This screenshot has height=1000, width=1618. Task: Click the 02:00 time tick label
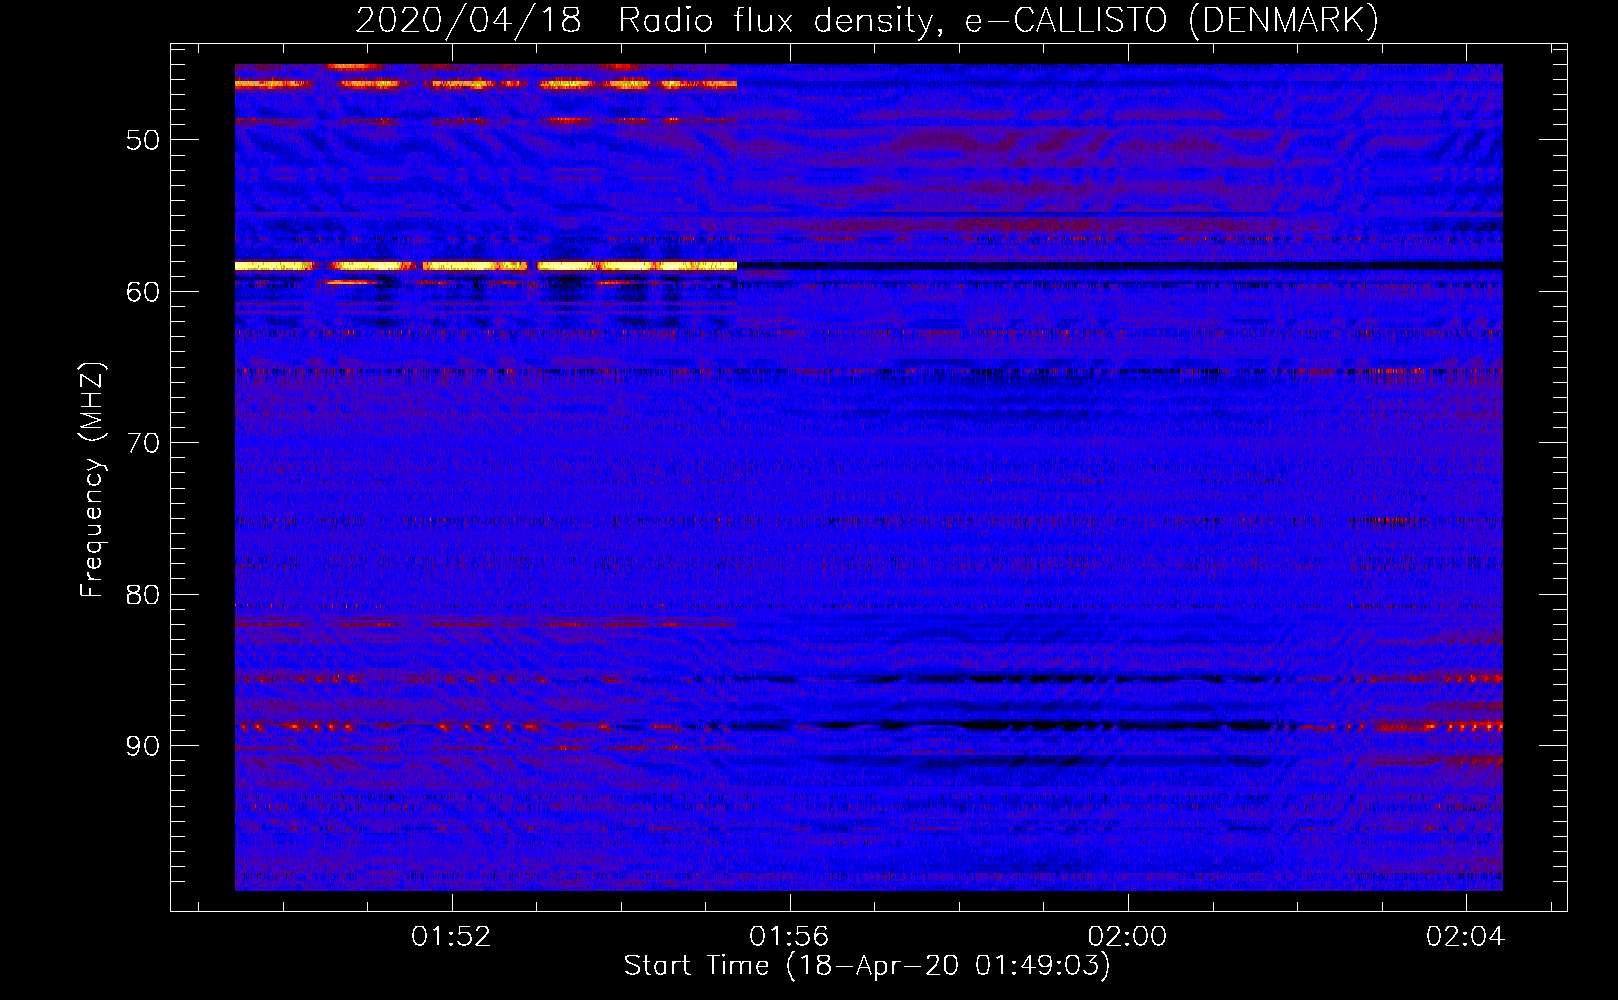point(1128,937)
